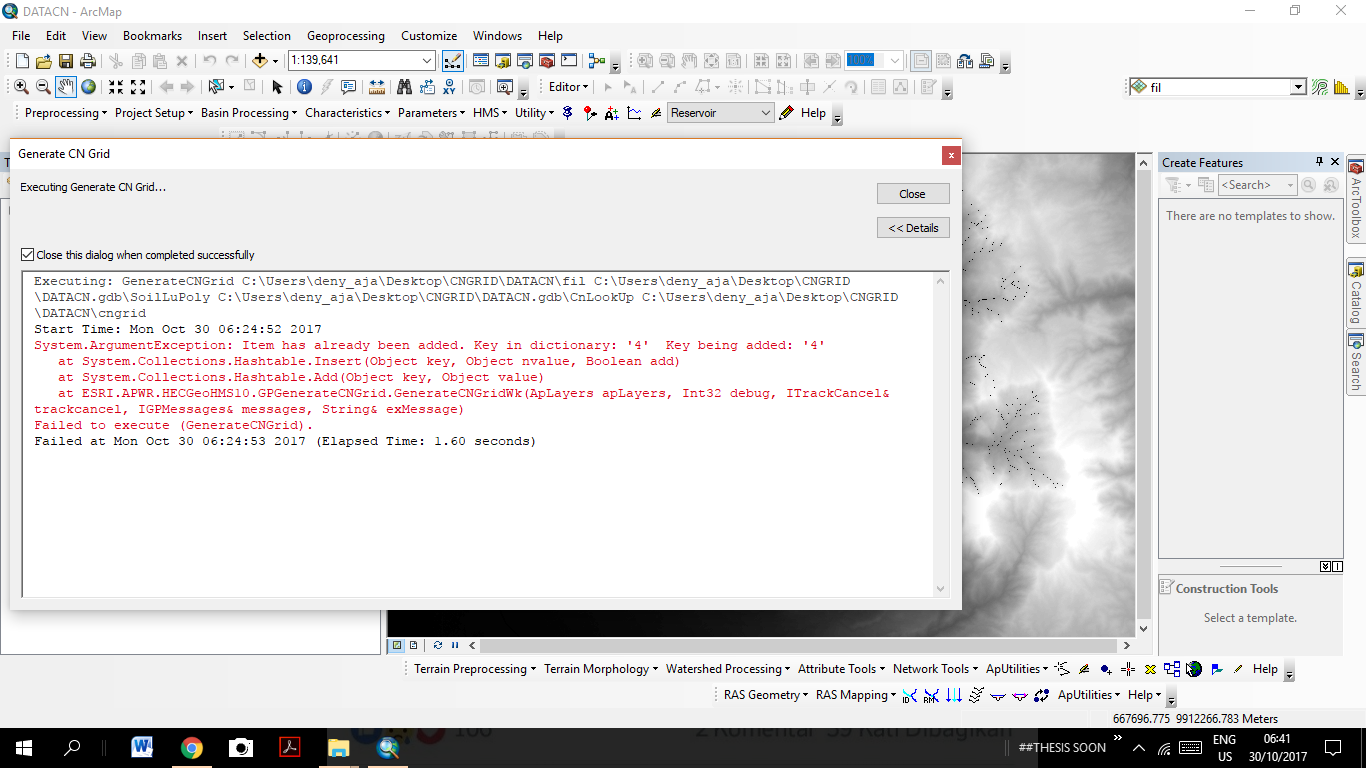Save the map with the floppy disk icon
Screen dimensions: 1366x768
tap(66, 61)
